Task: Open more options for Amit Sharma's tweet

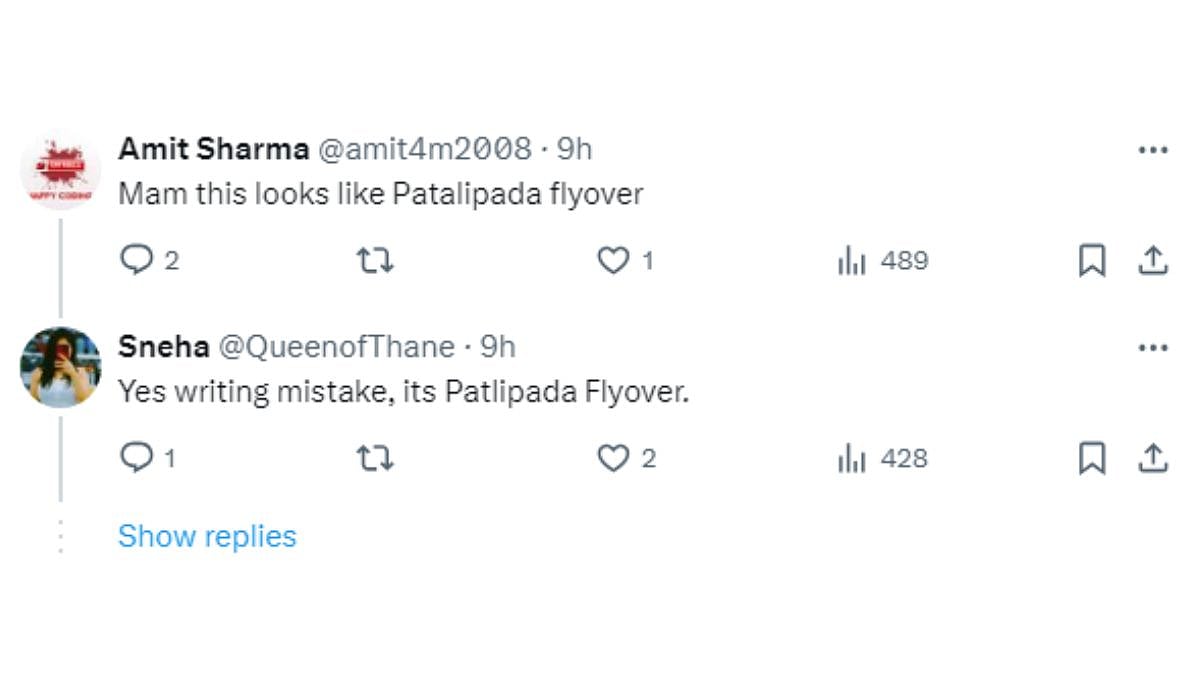Action: tap(1153, 150)
